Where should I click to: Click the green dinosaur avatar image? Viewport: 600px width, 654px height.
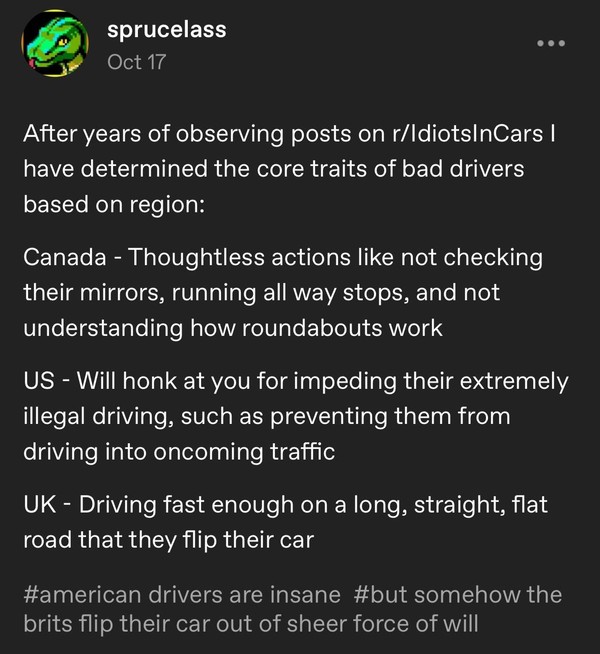pyautogui.click(x=53, y=48)
